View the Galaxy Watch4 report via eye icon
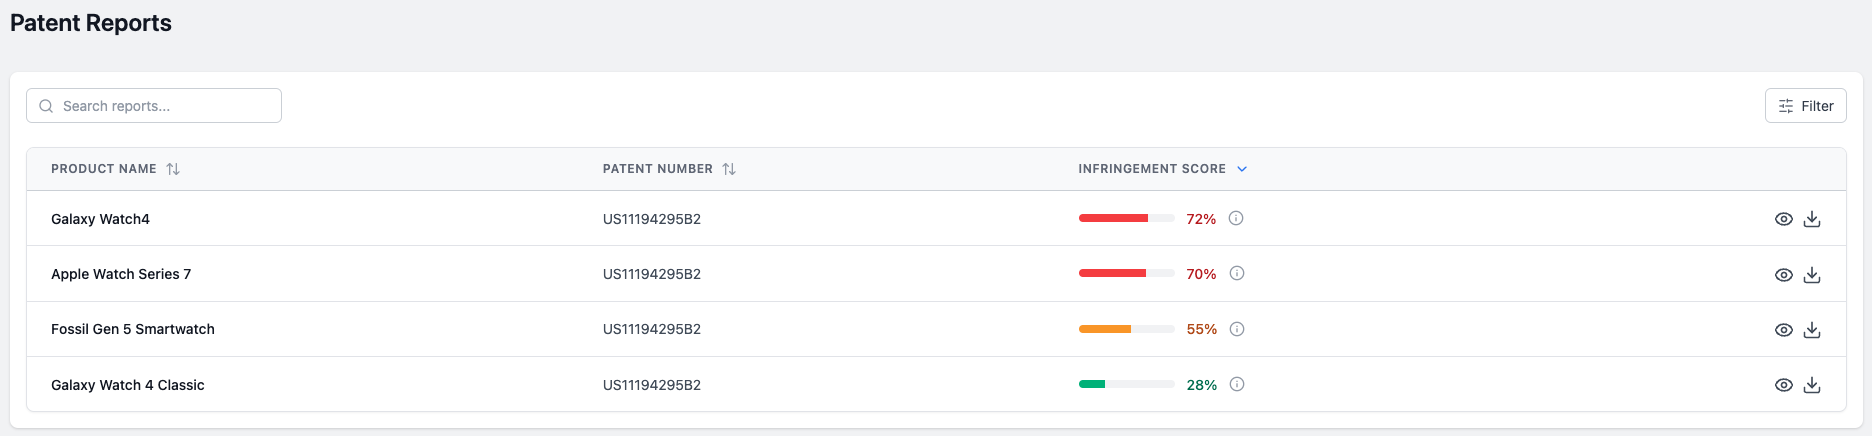The image size is (1872, 436). (1784, 219)
